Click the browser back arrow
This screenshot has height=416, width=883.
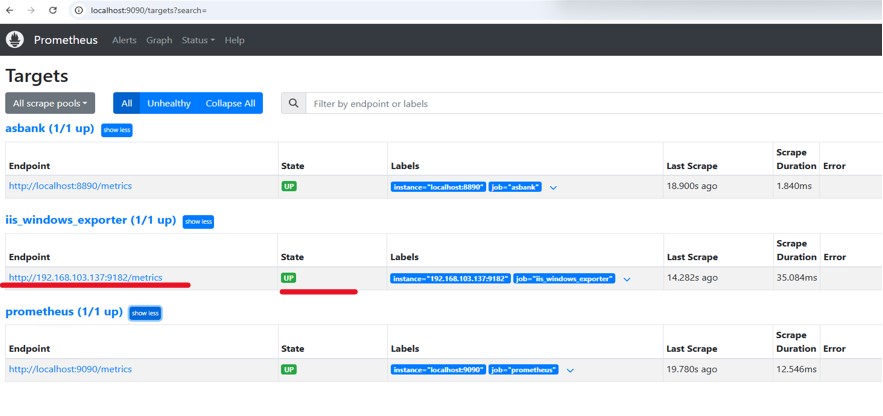[10, 10]
